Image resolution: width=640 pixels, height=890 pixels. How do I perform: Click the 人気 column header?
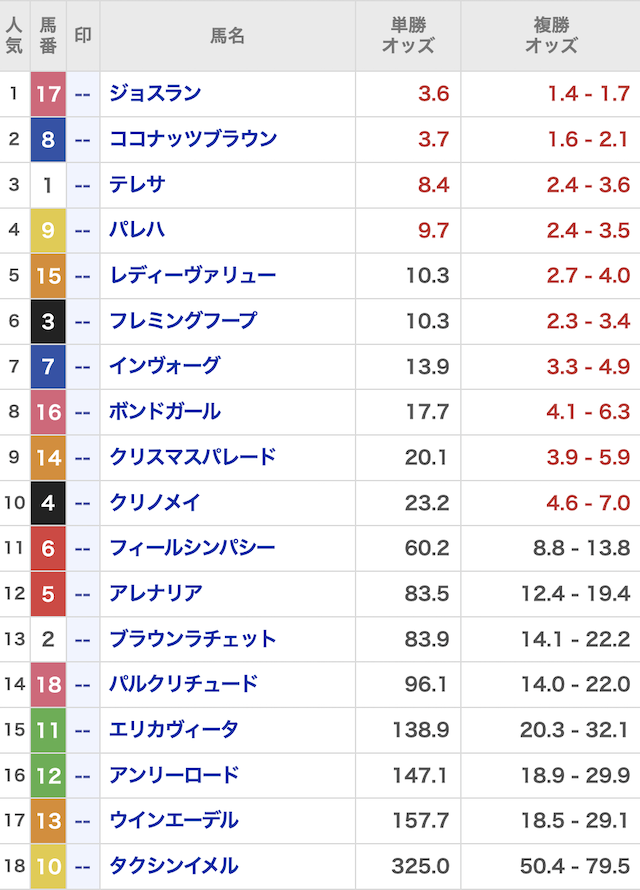[x=14, y=35]
